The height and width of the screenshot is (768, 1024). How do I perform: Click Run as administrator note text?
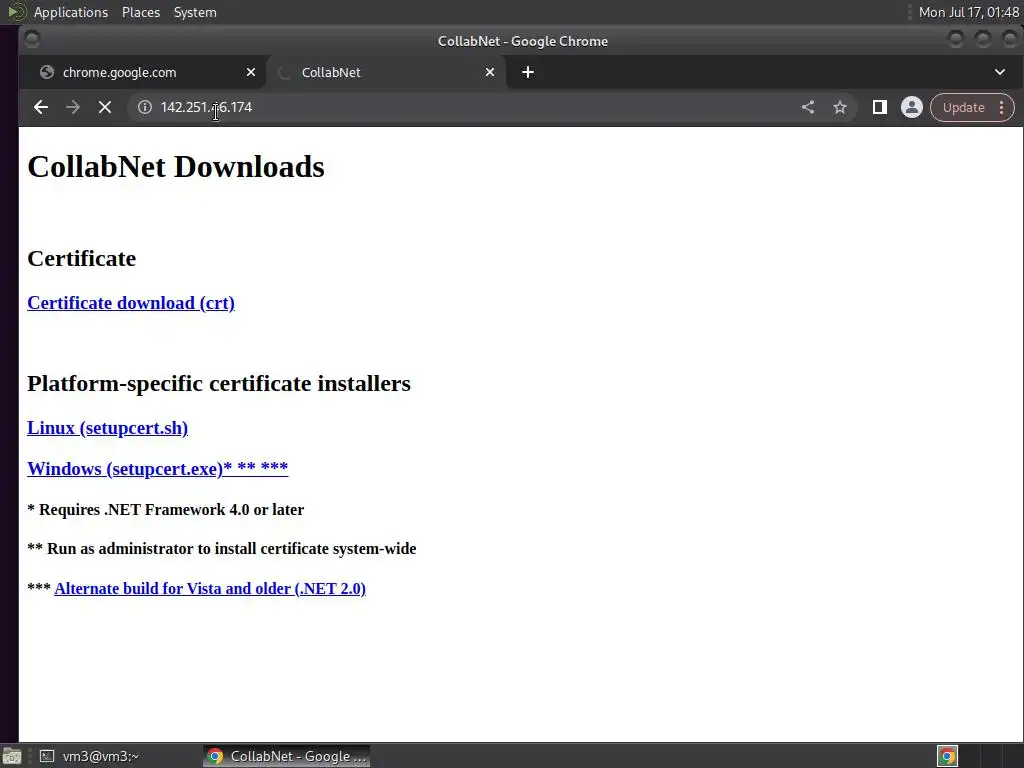click(x=221, y=549)
